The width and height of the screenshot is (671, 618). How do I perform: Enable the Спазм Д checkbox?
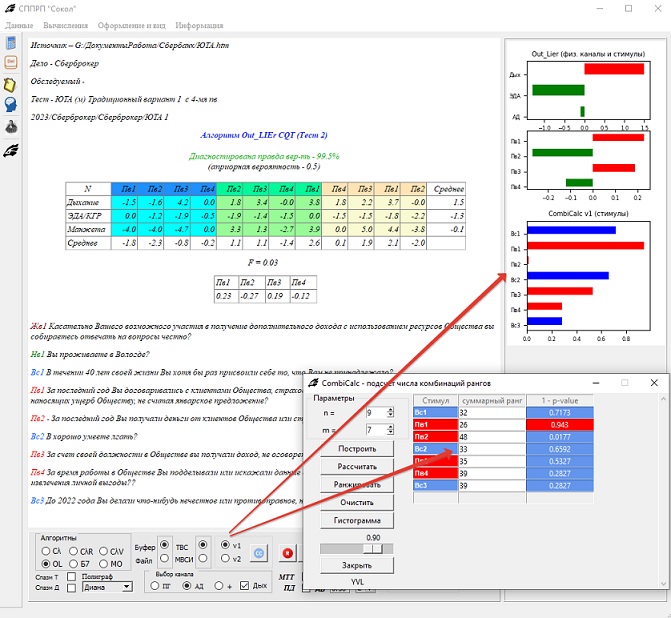(x=71, y=588)
